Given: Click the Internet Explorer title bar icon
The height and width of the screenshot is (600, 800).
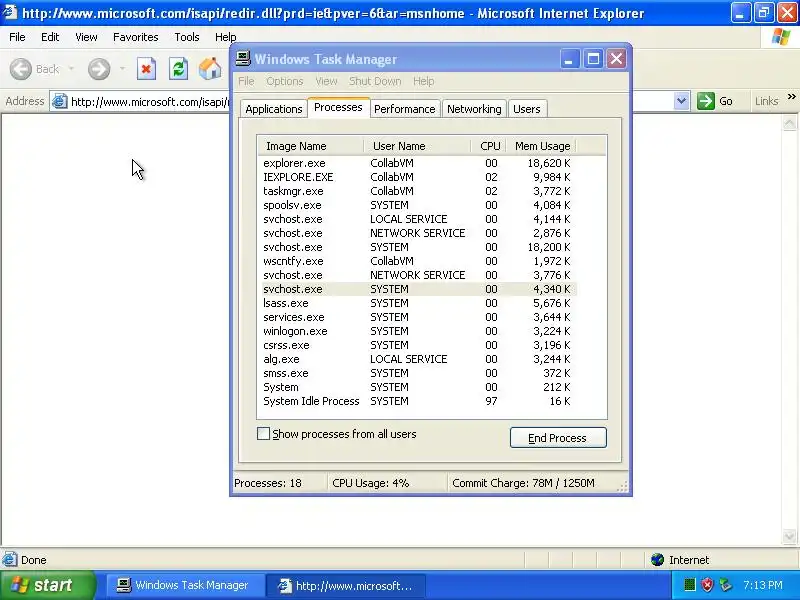Looking at the screenshot, I should [10, 11].
